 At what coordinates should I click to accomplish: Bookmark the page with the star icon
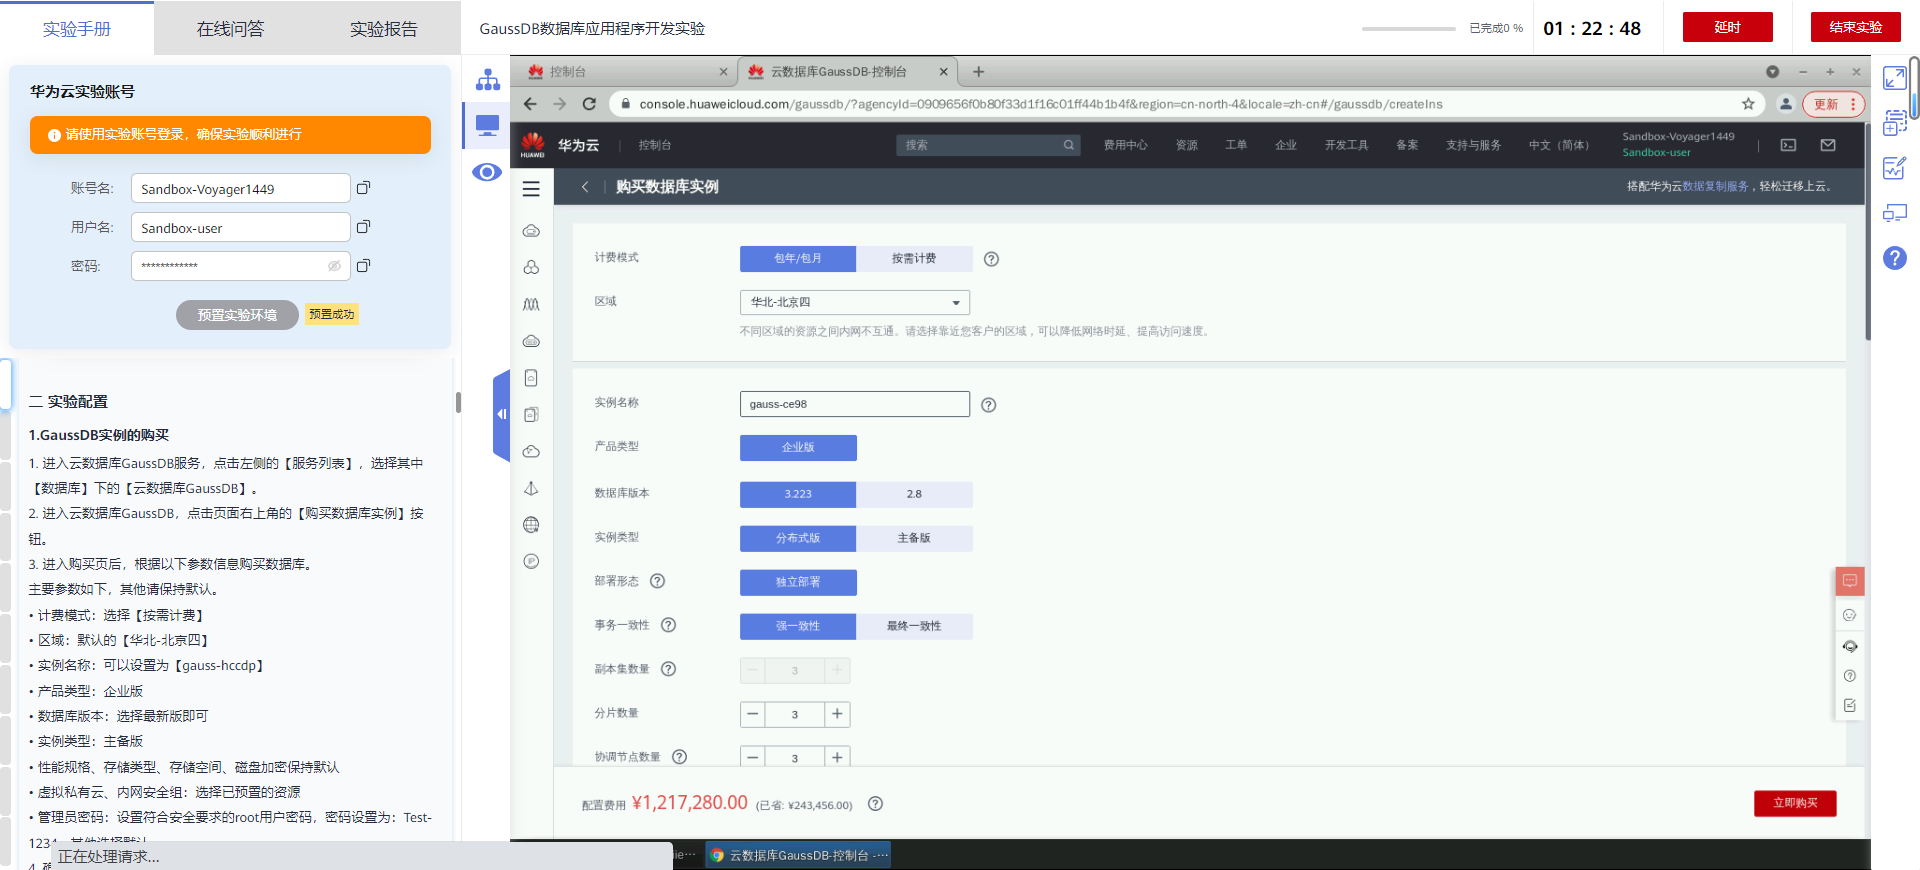click(x=1748, y=104)
